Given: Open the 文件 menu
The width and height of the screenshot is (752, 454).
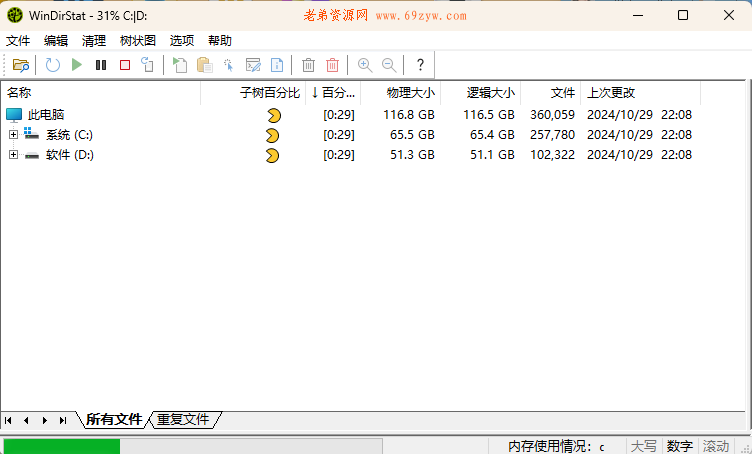Looking at the screenshot, I should pyautogui.click(x=18, y=41).
